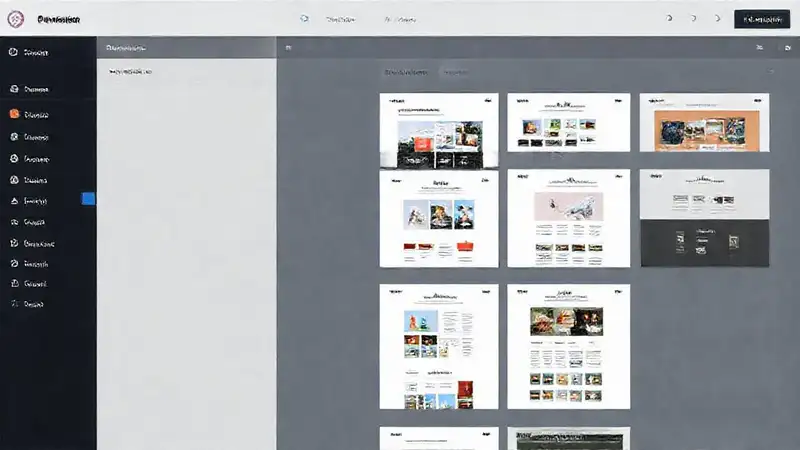This screenshot has width=800, height=450.
Task: Click the sidebar triangle icon beside blue marker
Action: (14, 201)
